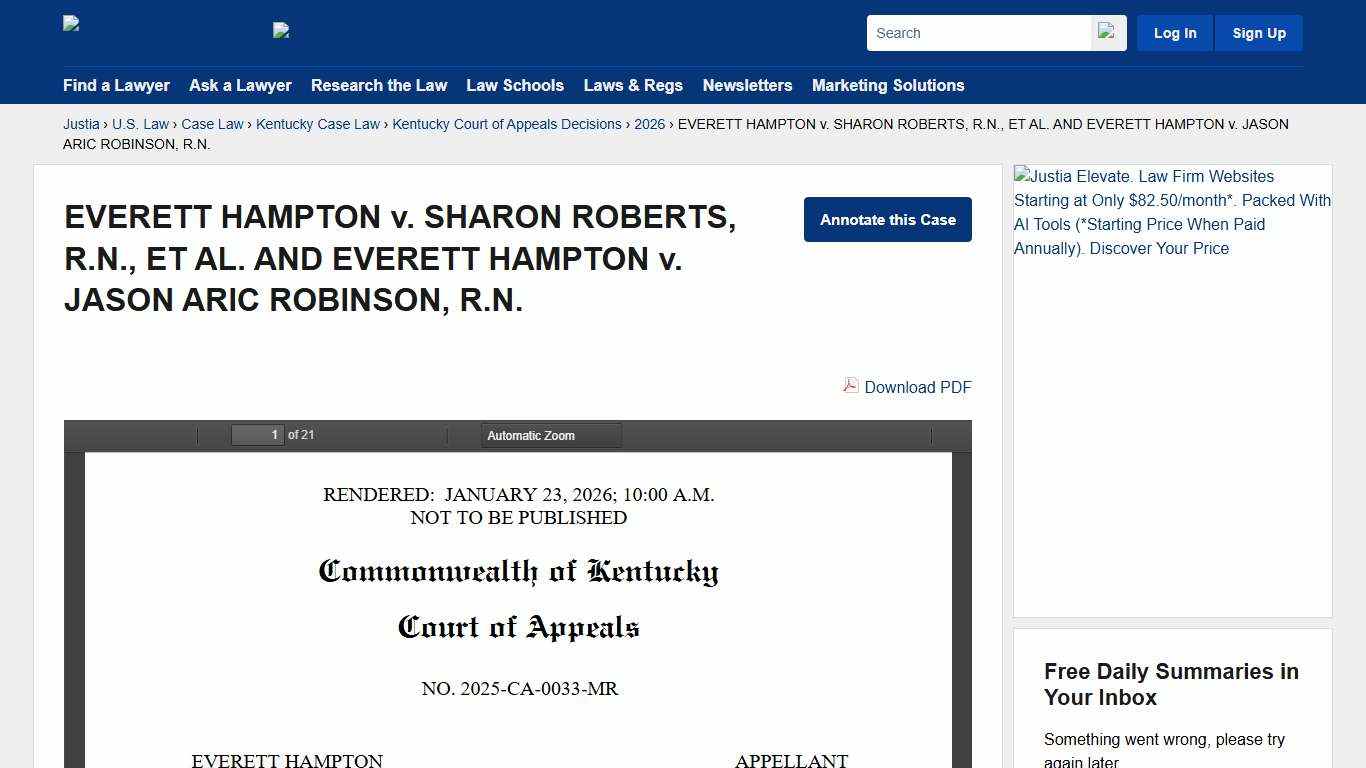Open the "Newsletters" menu
This screenshot has width=1366, height=768.
pos(747,86)
